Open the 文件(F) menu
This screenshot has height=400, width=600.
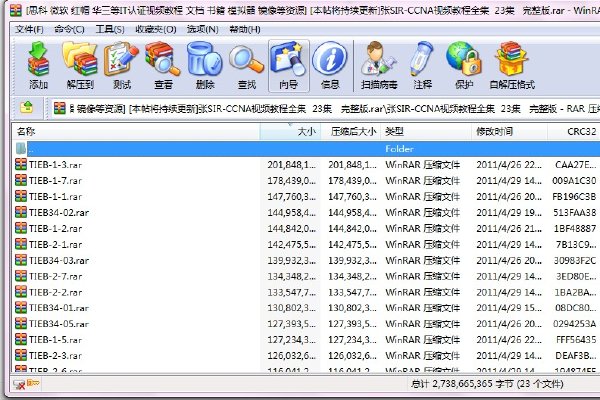[x=29, y=29]
